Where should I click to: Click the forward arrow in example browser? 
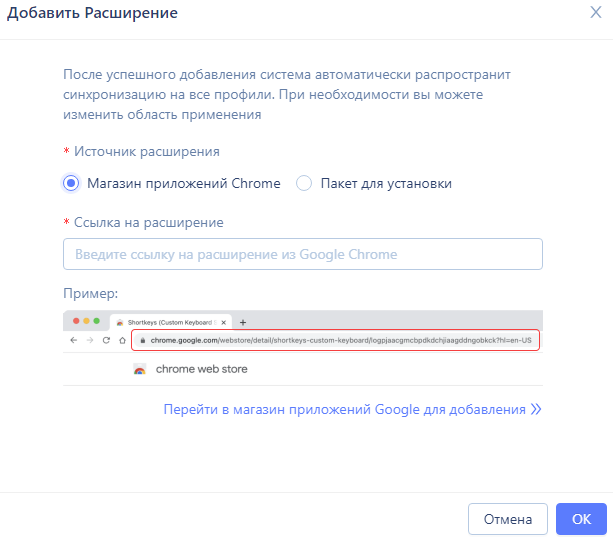point(90,340)
